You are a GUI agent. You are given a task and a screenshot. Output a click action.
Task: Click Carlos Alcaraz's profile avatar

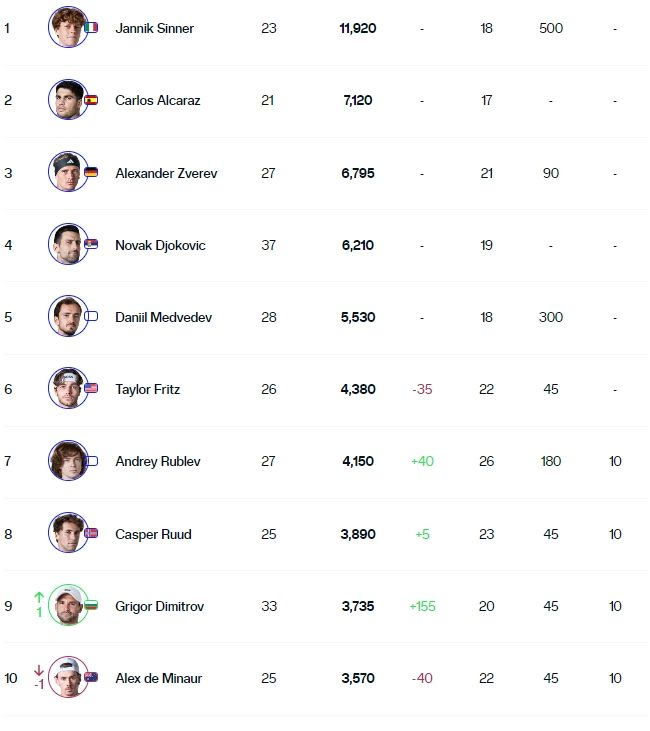[67, 100]
